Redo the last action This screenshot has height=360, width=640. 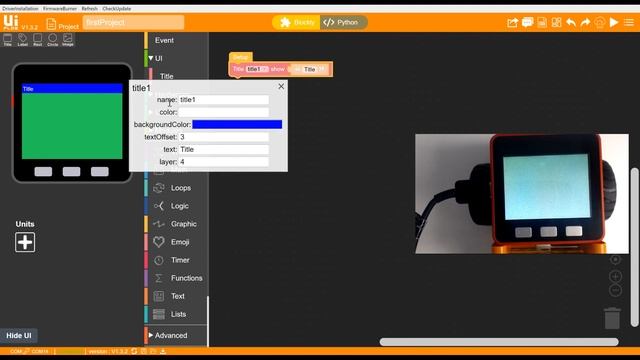pyautogui.click(x=585, y=22)
